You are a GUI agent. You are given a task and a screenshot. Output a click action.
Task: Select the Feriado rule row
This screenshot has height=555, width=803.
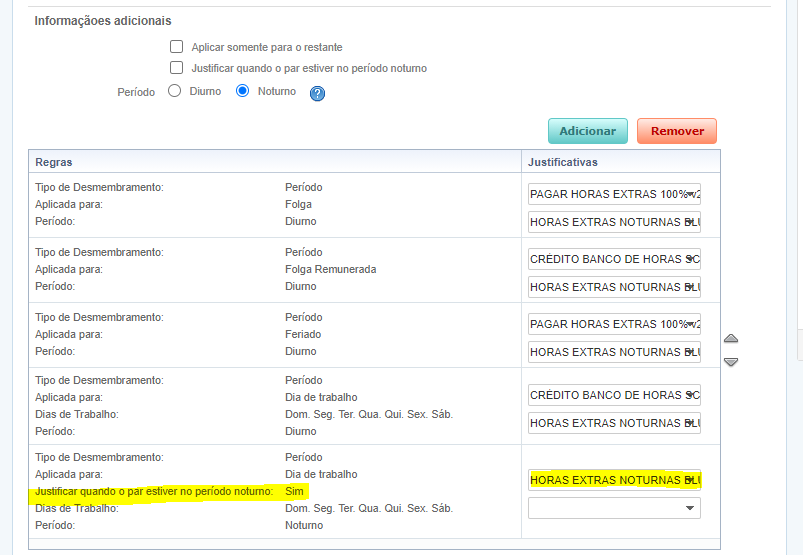[x=275, y=335]
